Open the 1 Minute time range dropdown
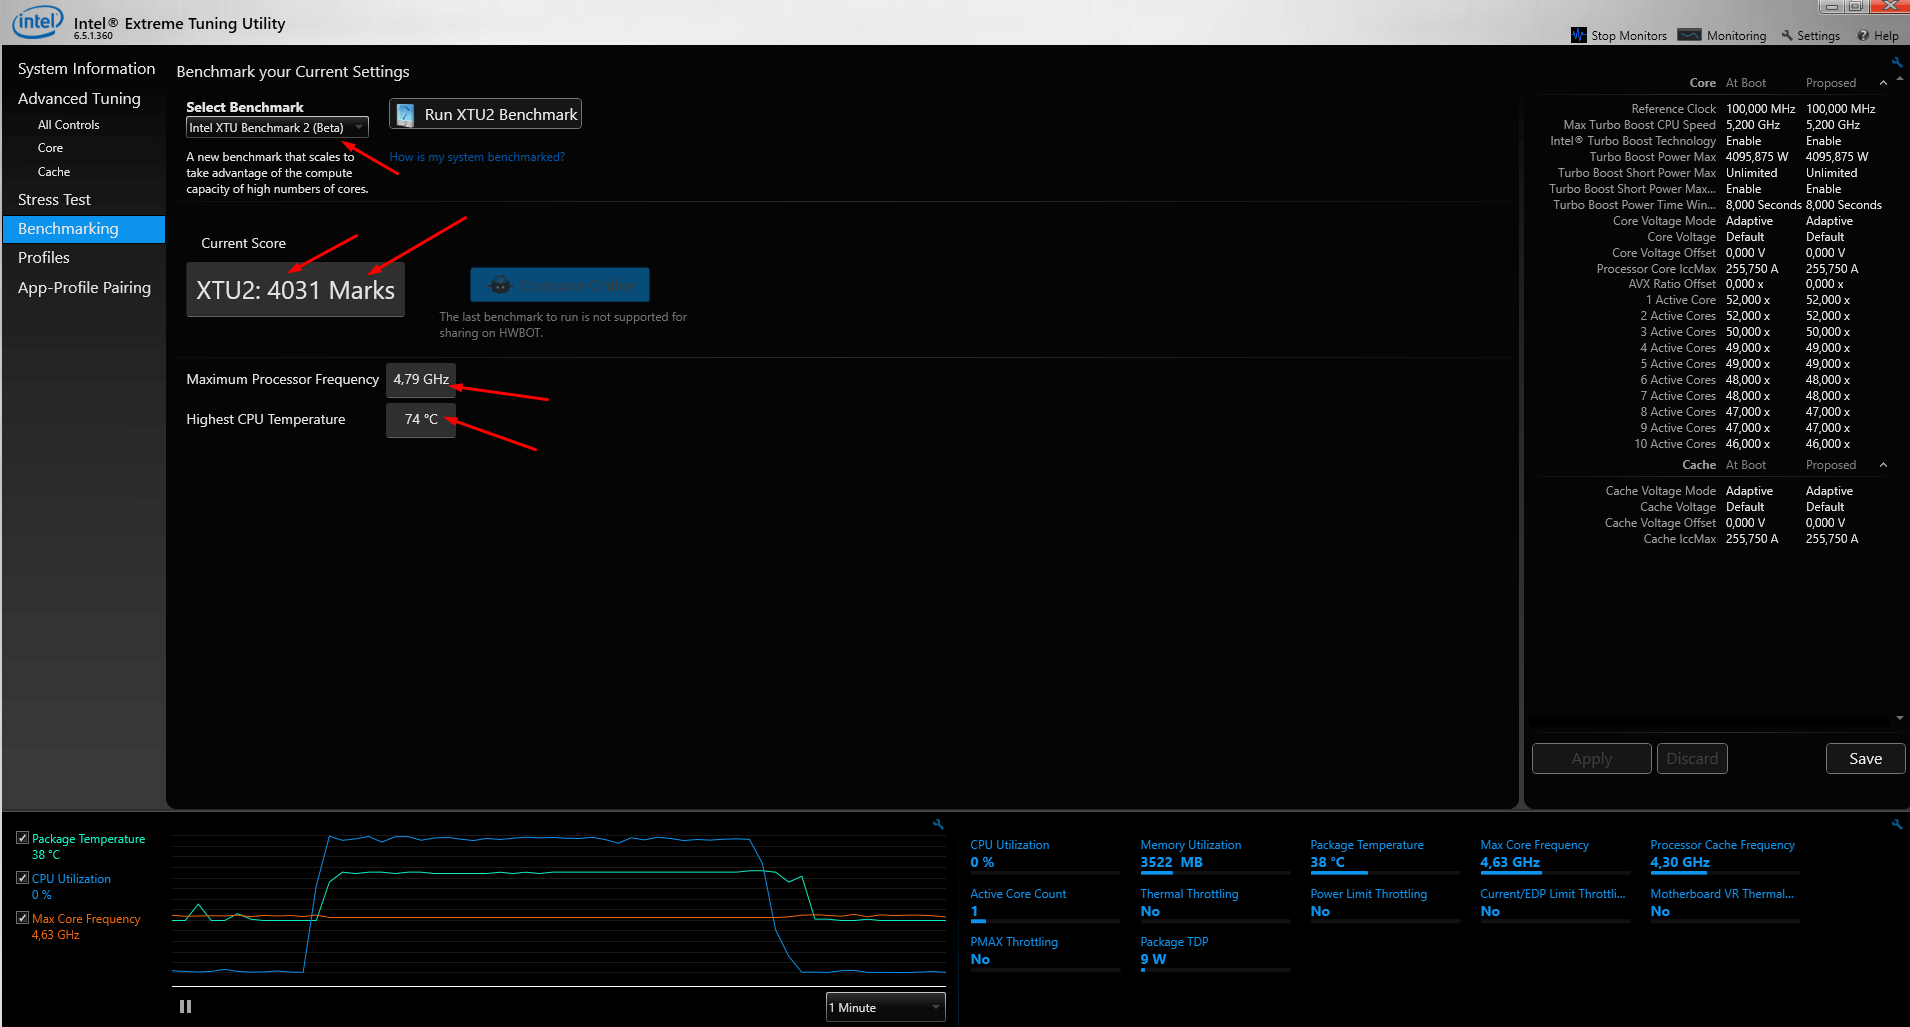Screen dimensions: 1910x1027 tap(885, 1007)
